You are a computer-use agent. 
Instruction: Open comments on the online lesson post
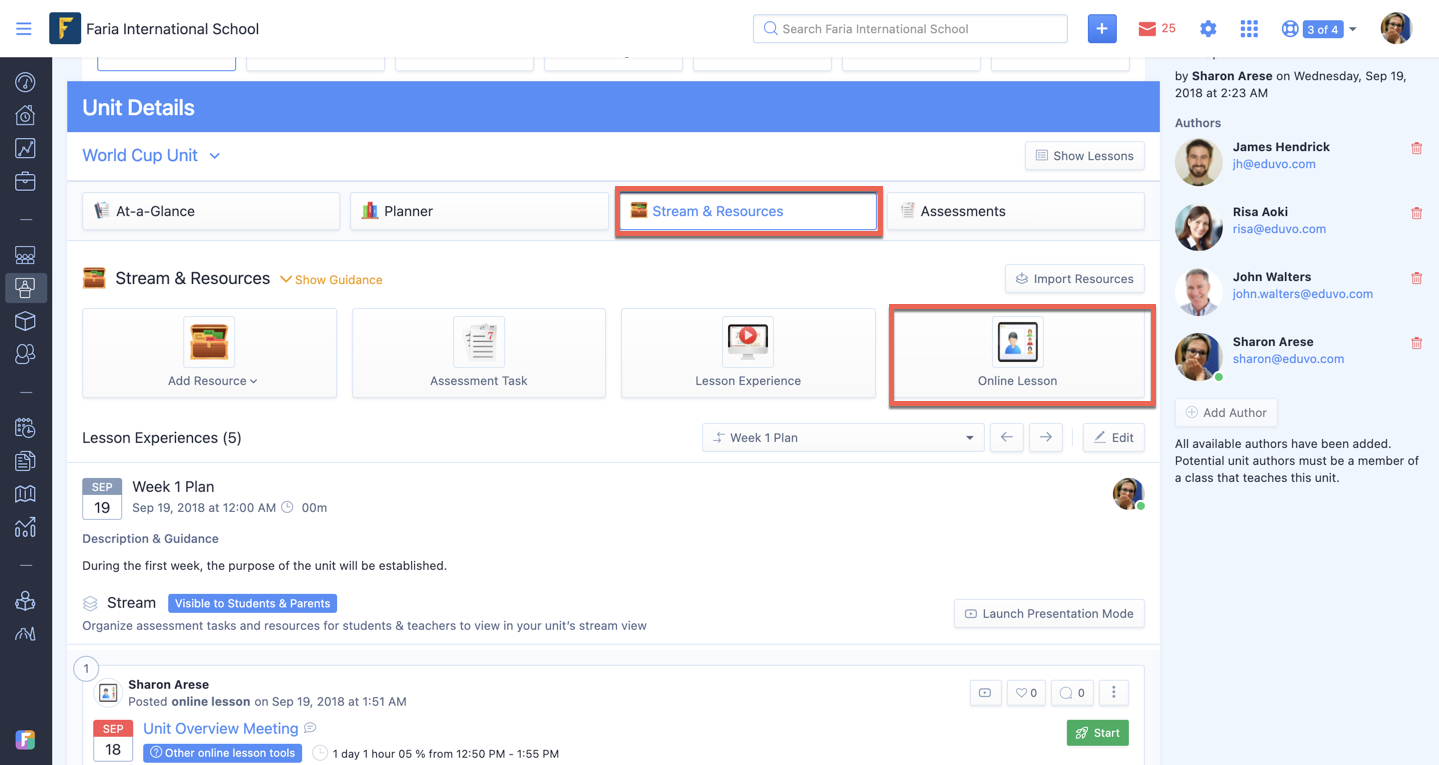[1072, 693]
